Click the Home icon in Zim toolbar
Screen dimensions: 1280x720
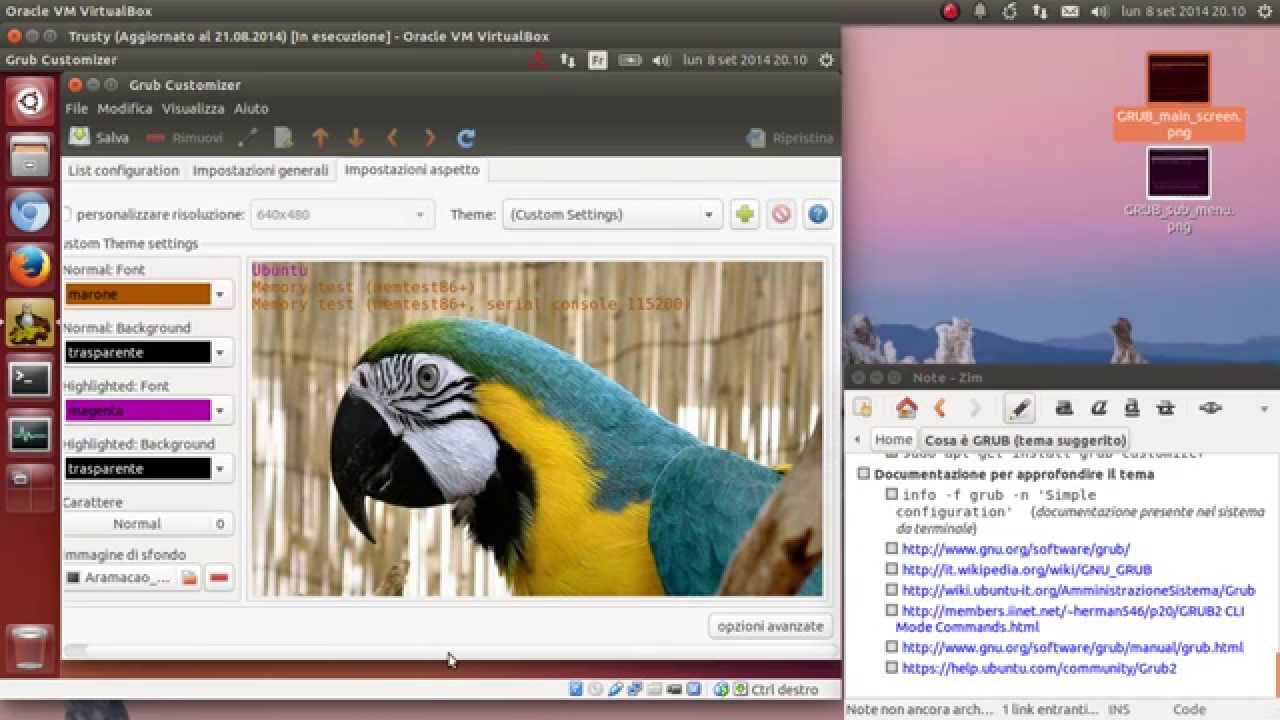(907, 407)
